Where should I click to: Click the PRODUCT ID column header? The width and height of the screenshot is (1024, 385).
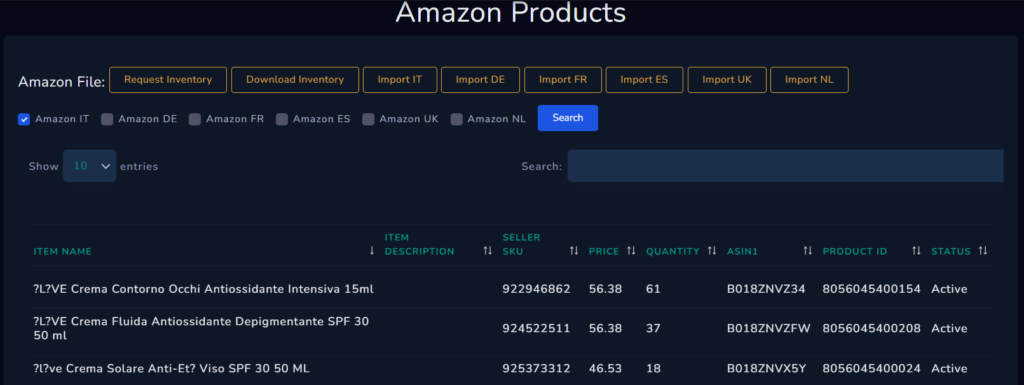(855, 251)
